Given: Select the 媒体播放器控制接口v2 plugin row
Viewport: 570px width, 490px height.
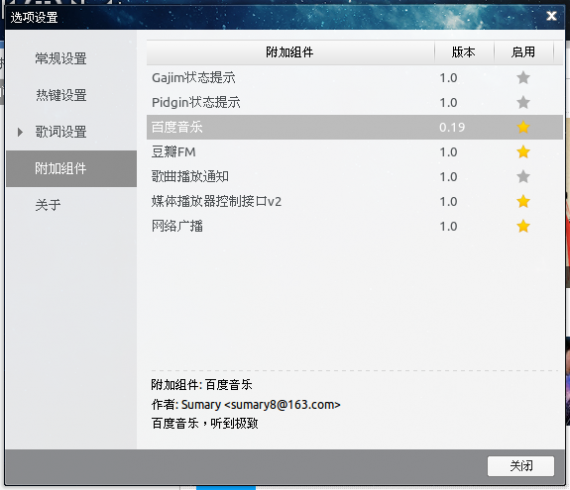Looking at the screenshot, I should pyautogui.click(x=355, y=201).
